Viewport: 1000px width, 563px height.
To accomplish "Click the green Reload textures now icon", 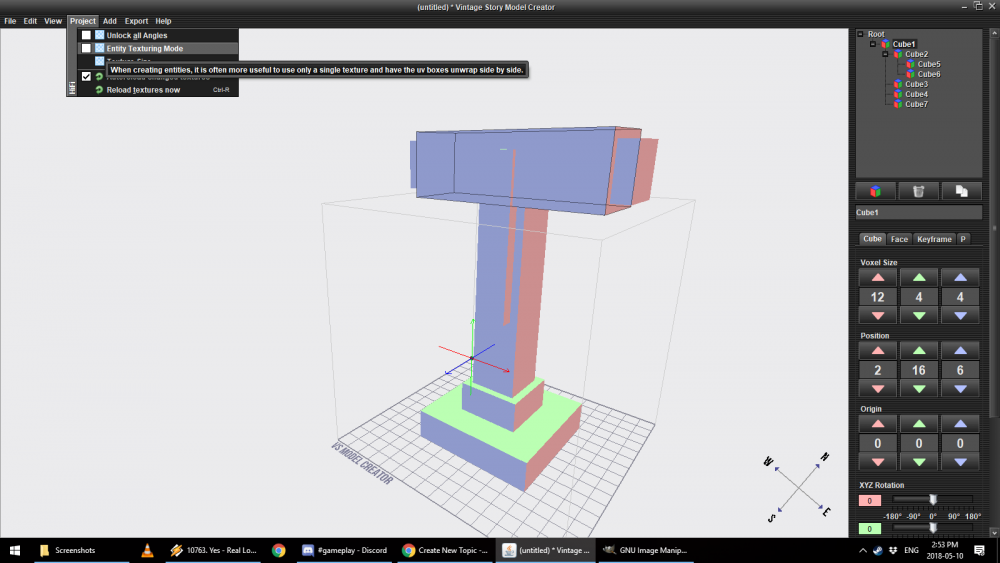I will [x=99, y=90].
